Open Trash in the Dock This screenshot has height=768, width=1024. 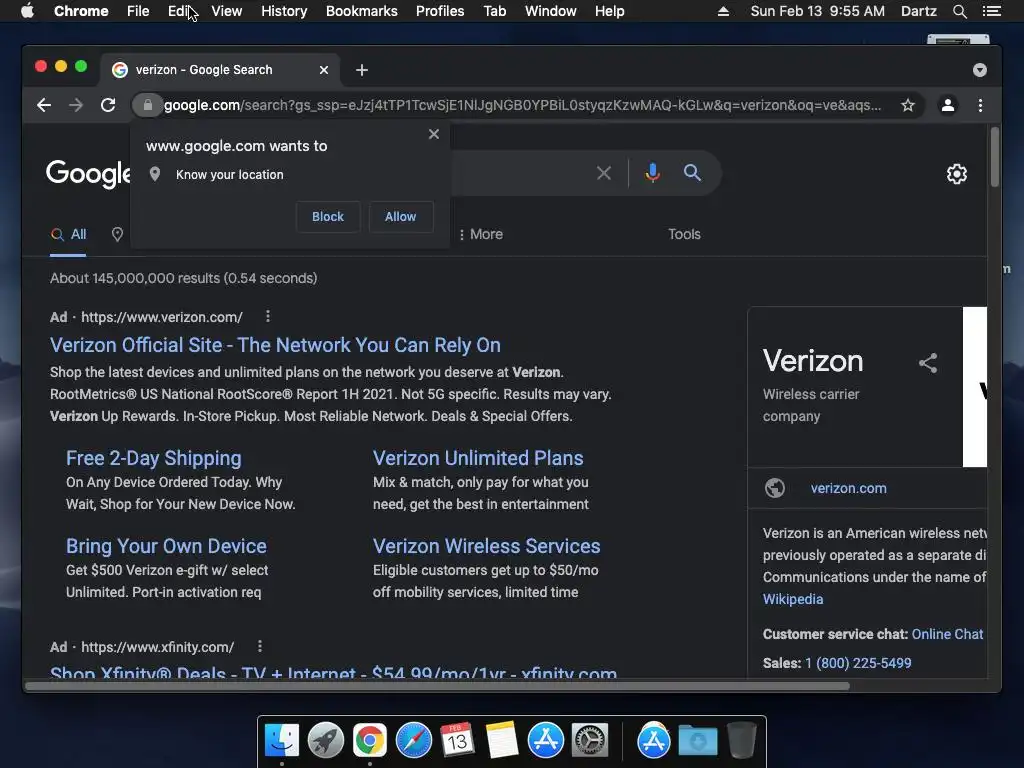tap(741, 741)
